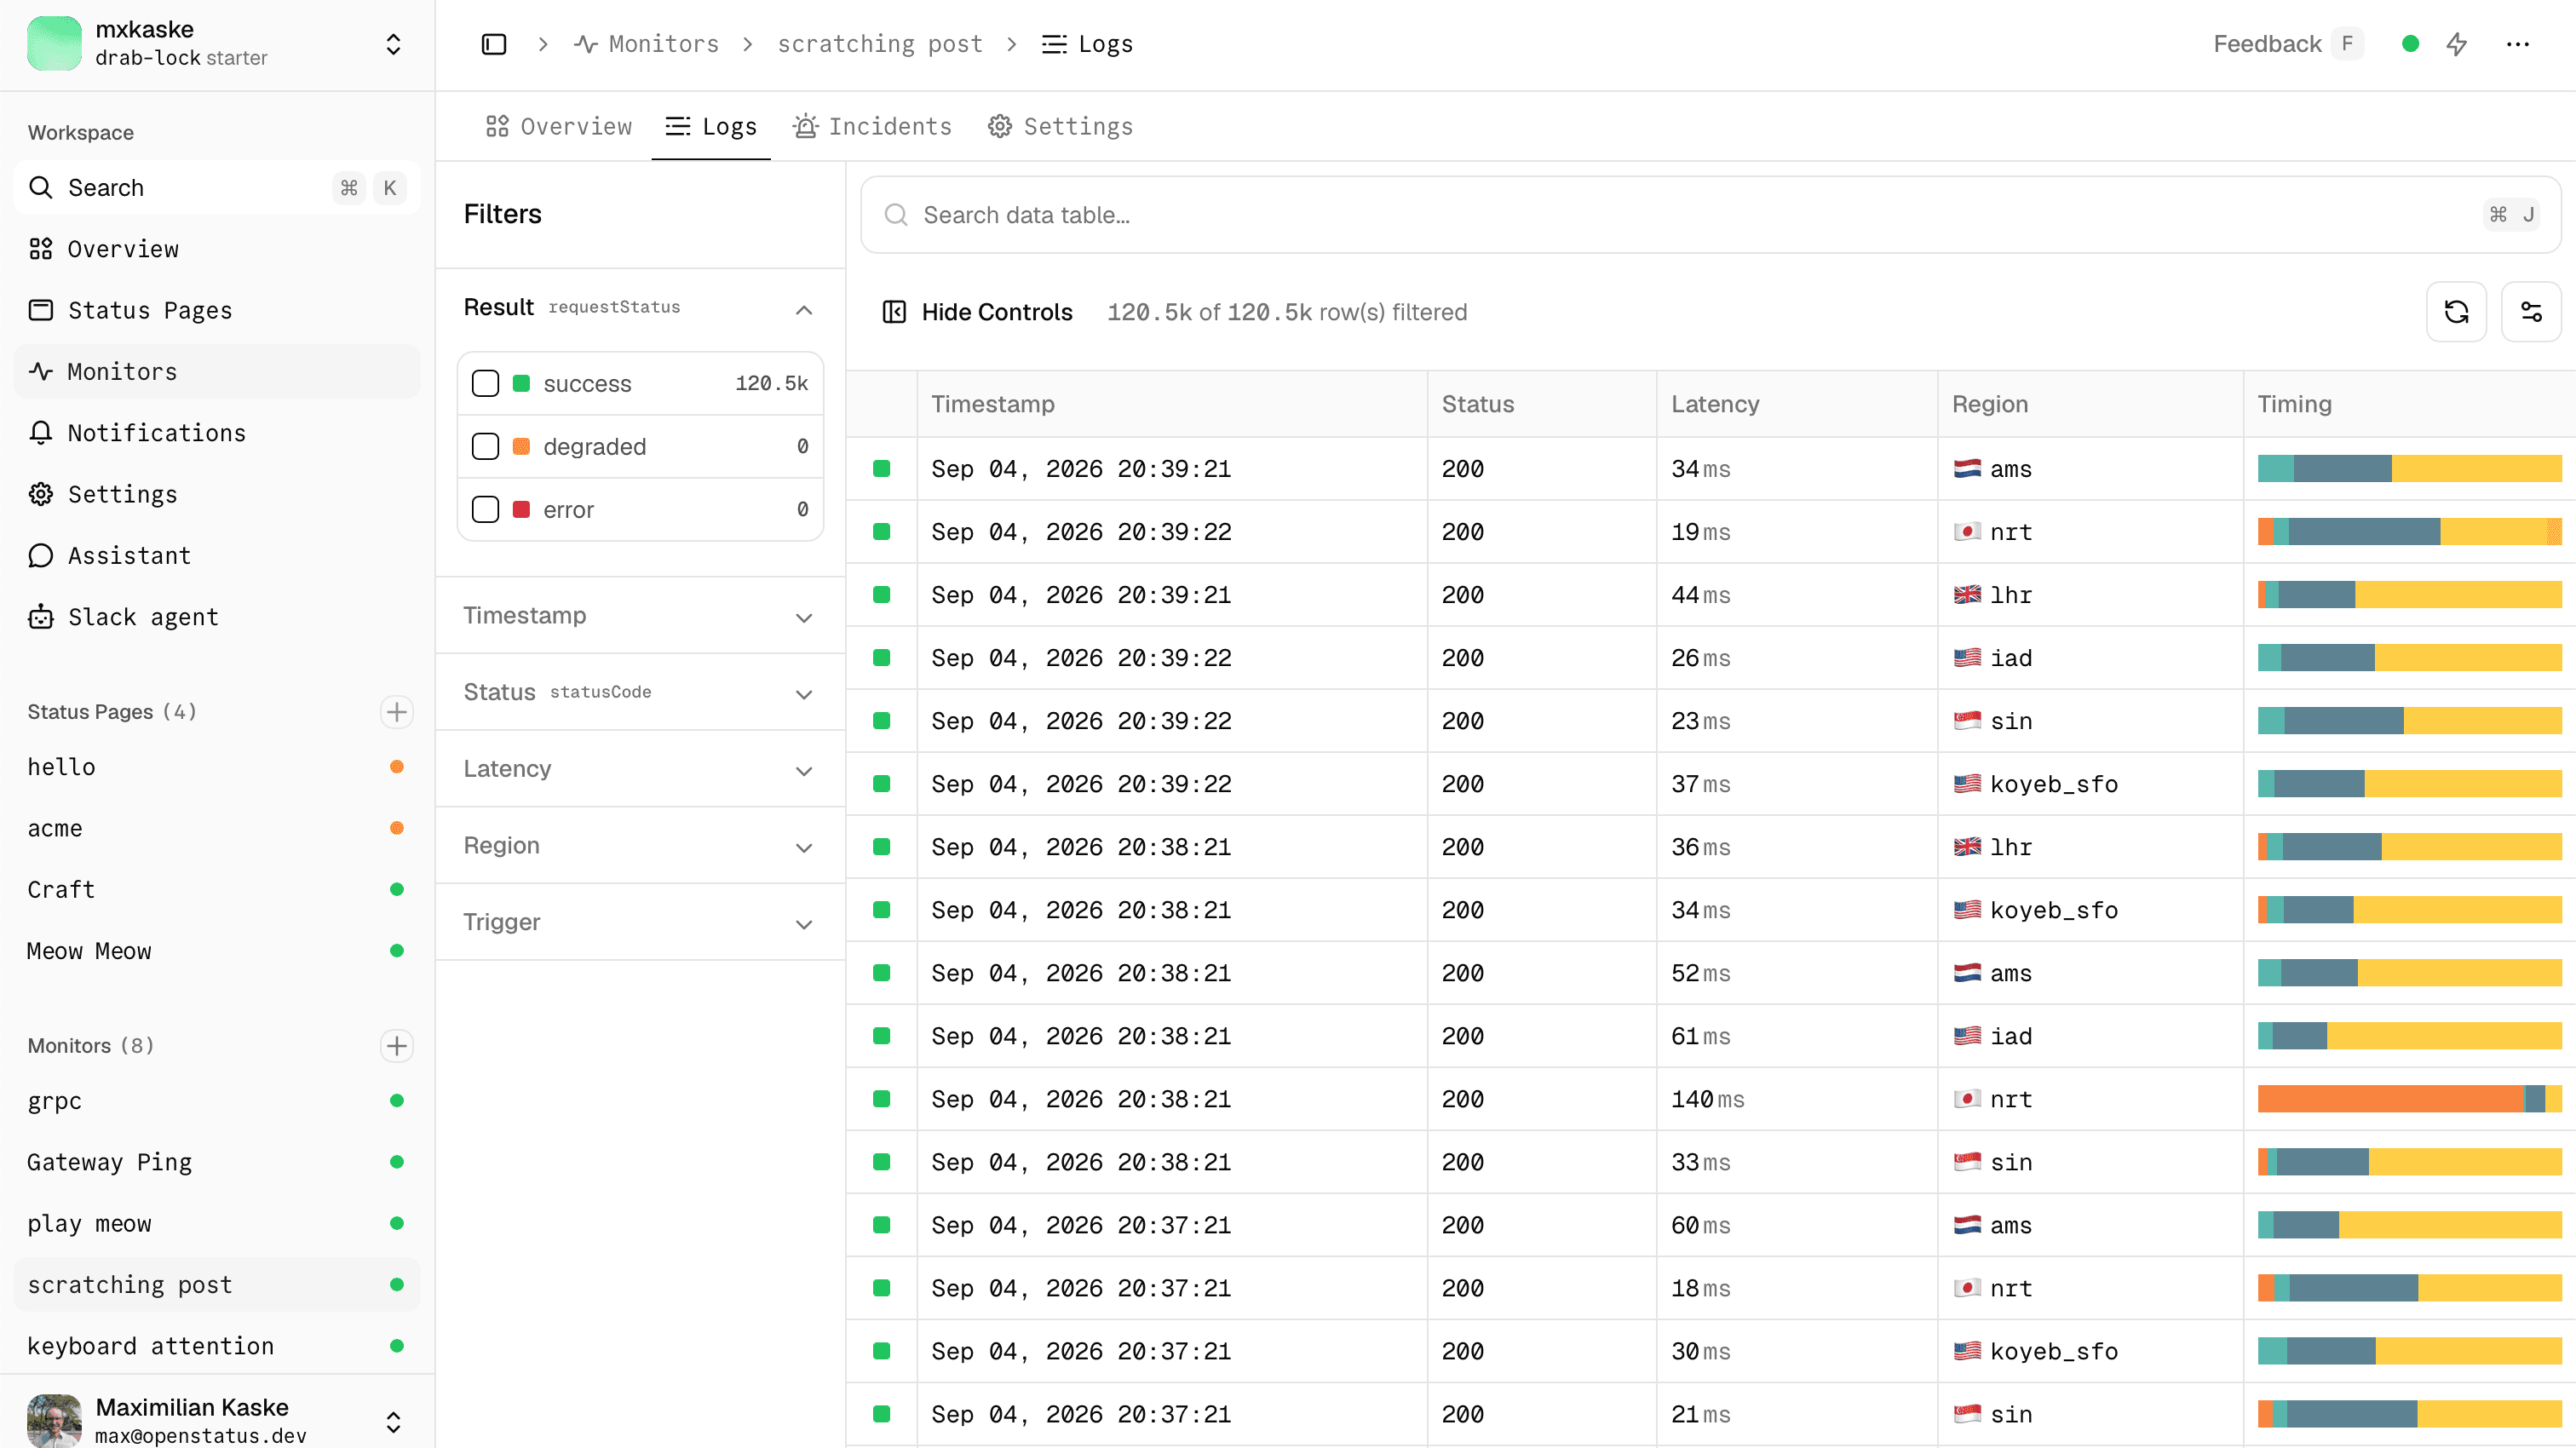Open the three-dots more menu
The width and height of the screenshot is (2576, 1448).
(x=2518, y=44)
